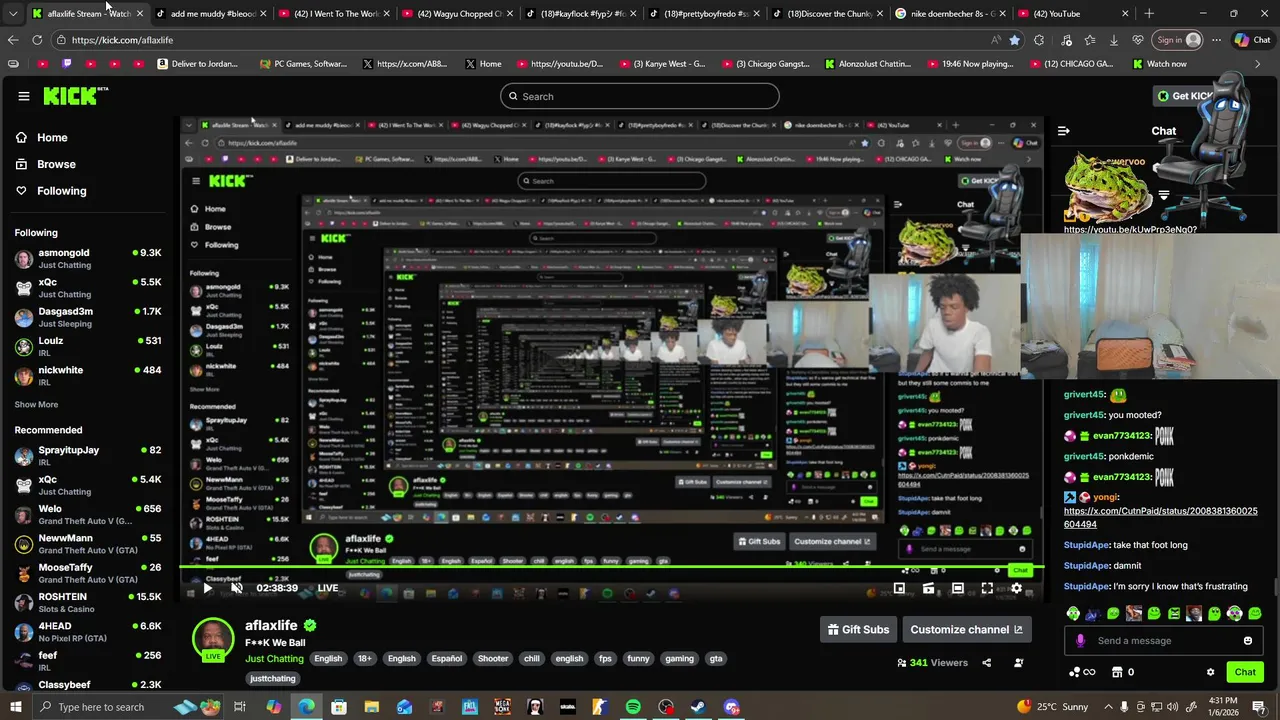Select the 18+ tag
Image resolution: width=1280 pixels, height=720 pixels.
[365, 659]
